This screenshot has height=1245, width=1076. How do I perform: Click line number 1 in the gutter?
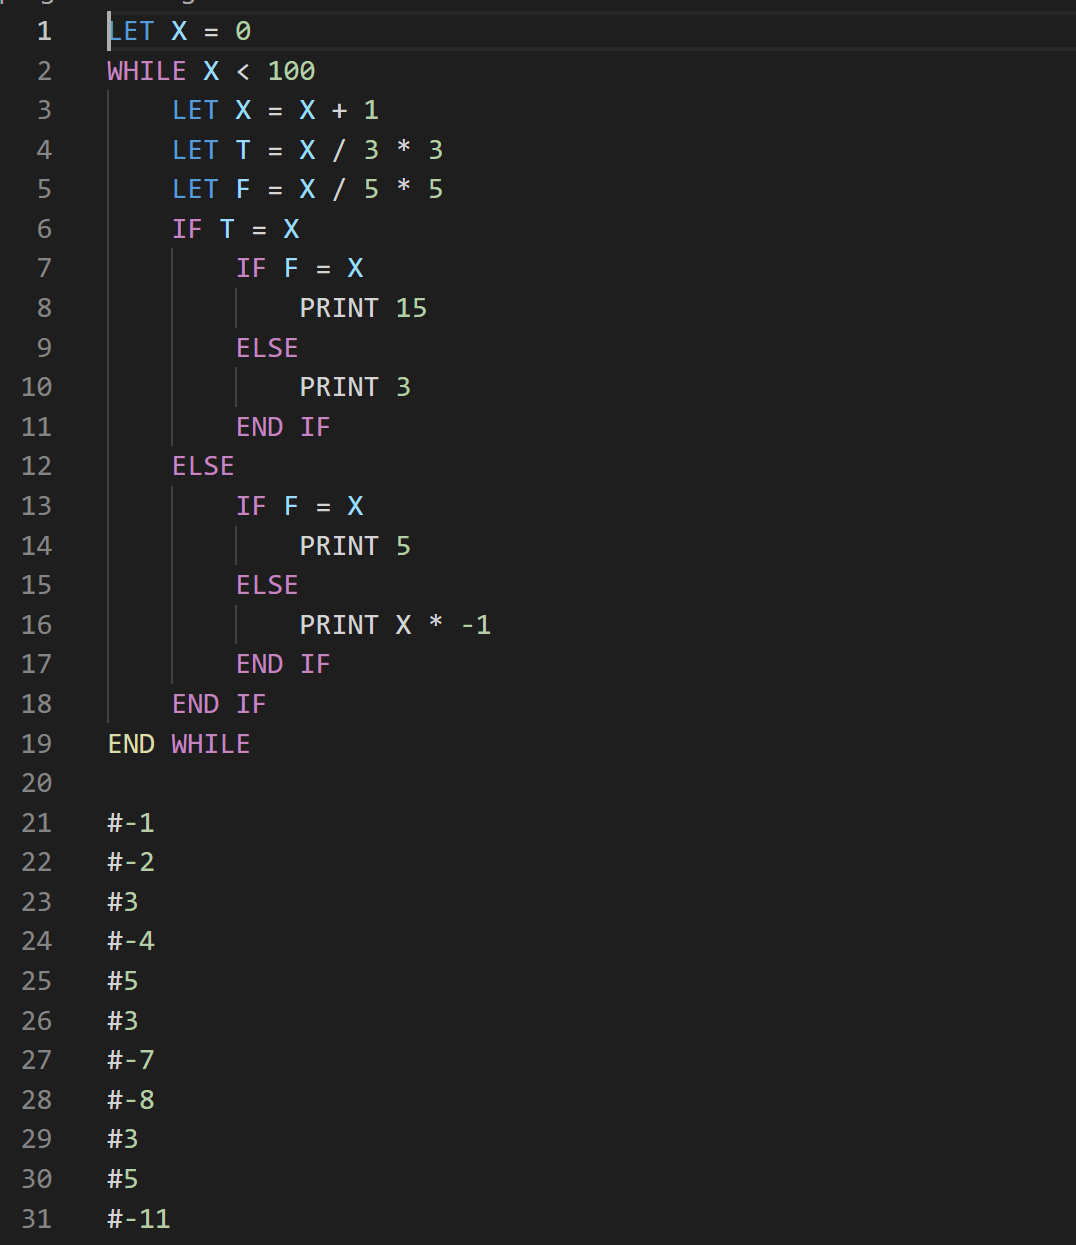click(44, 31)
